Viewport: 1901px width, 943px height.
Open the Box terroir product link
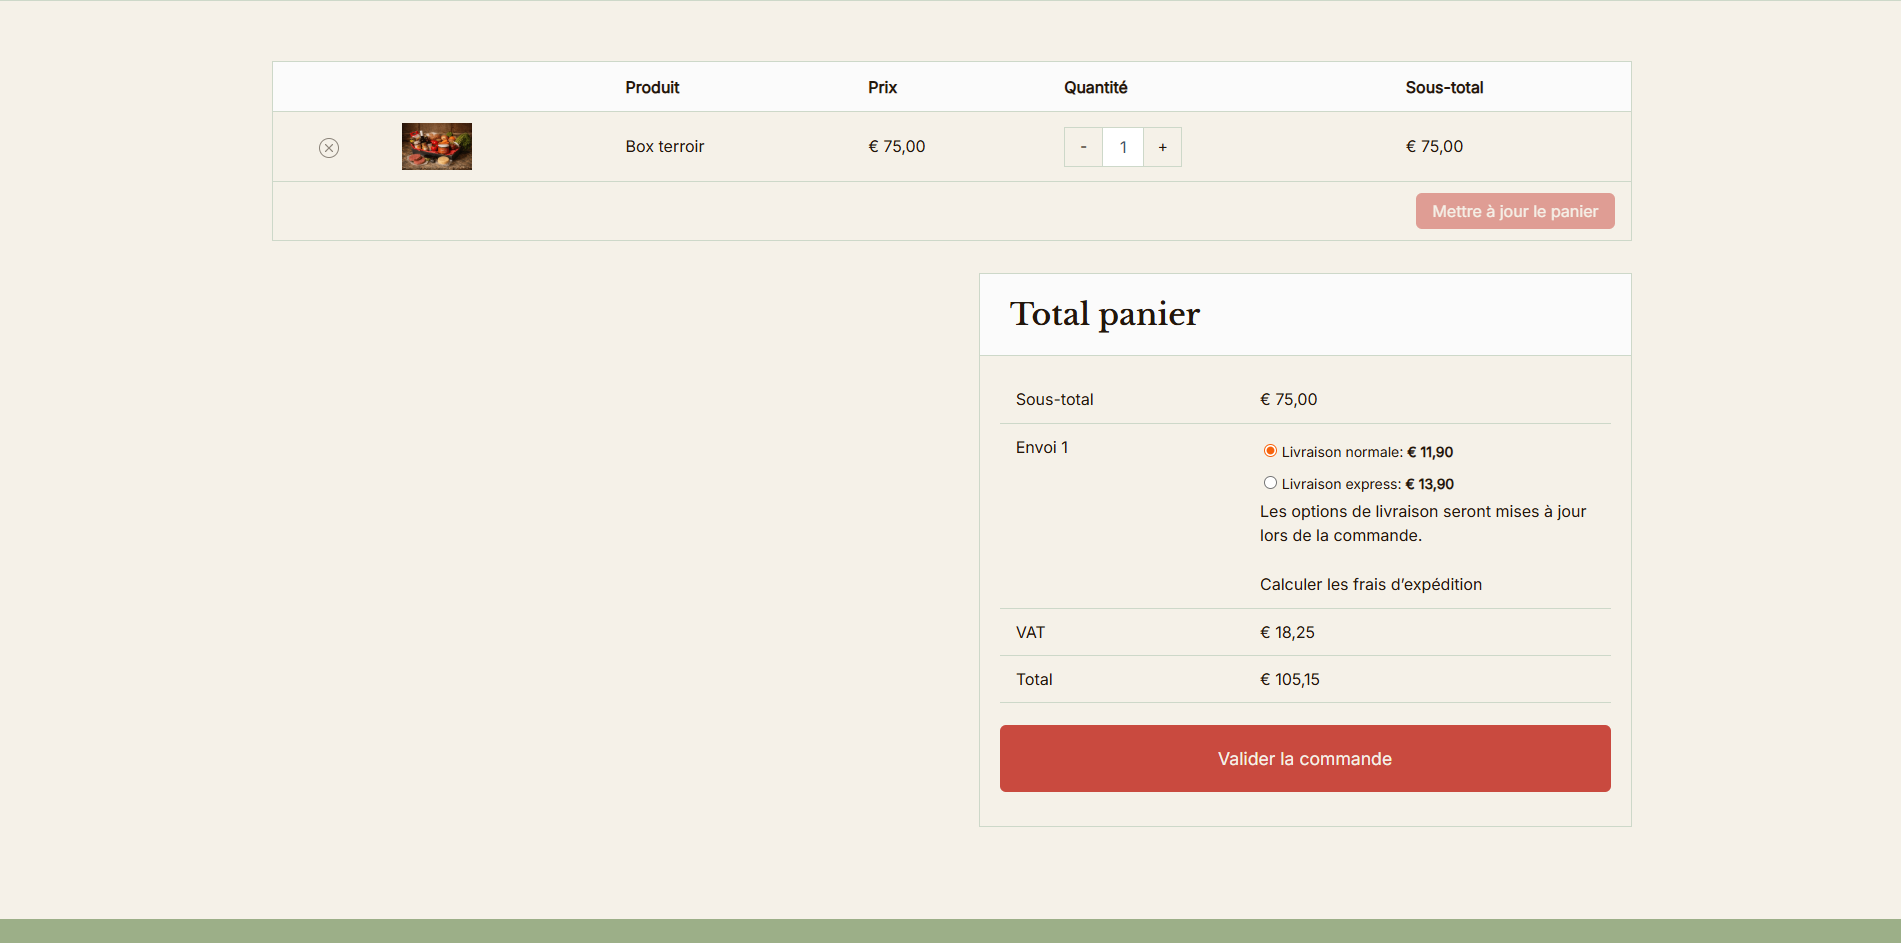(x=664, y=147)
